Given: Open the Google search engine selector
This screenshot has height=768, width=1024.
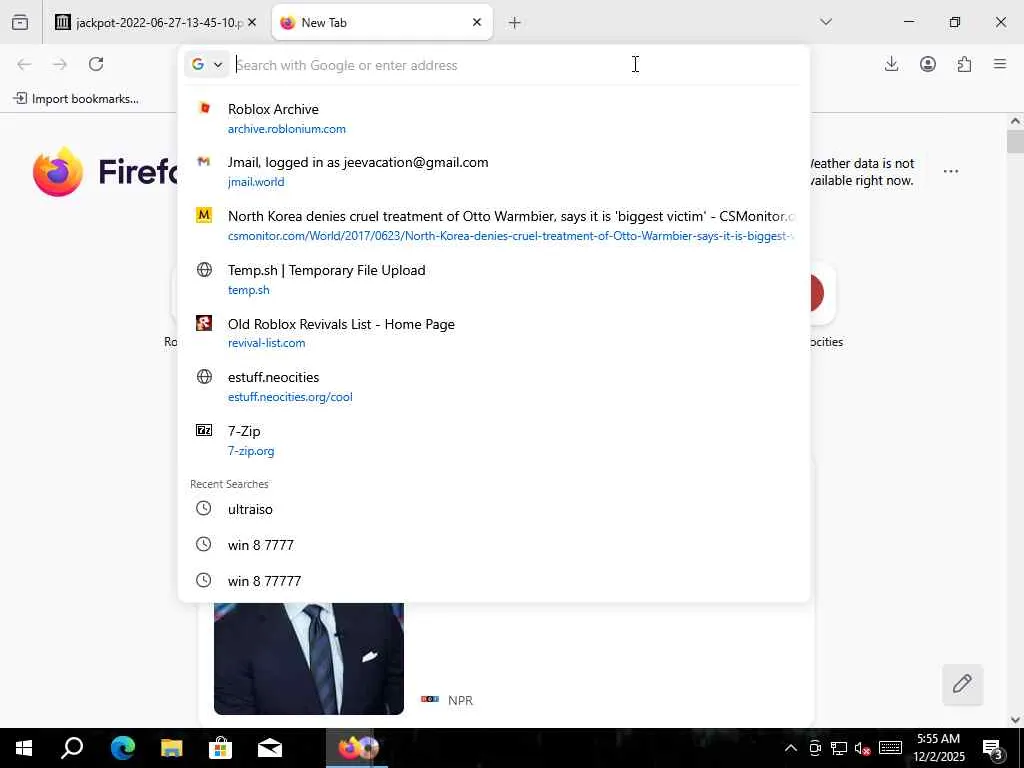Looking at the screenshot, I should pos(207,65).
